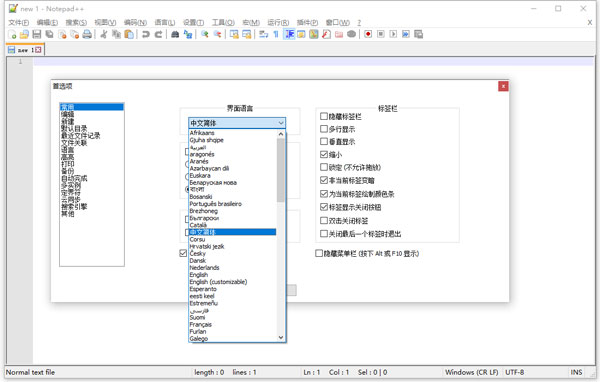Click the Stop Recording macro icon
The height and width of the screenshot is (382, 600).
pos(381,34)
